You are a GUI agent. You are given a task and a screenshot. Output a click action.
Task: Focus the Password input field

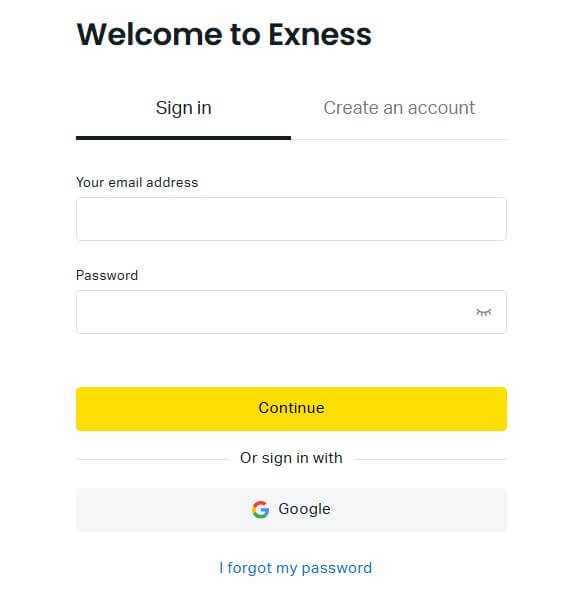click(x=291, y=312)
